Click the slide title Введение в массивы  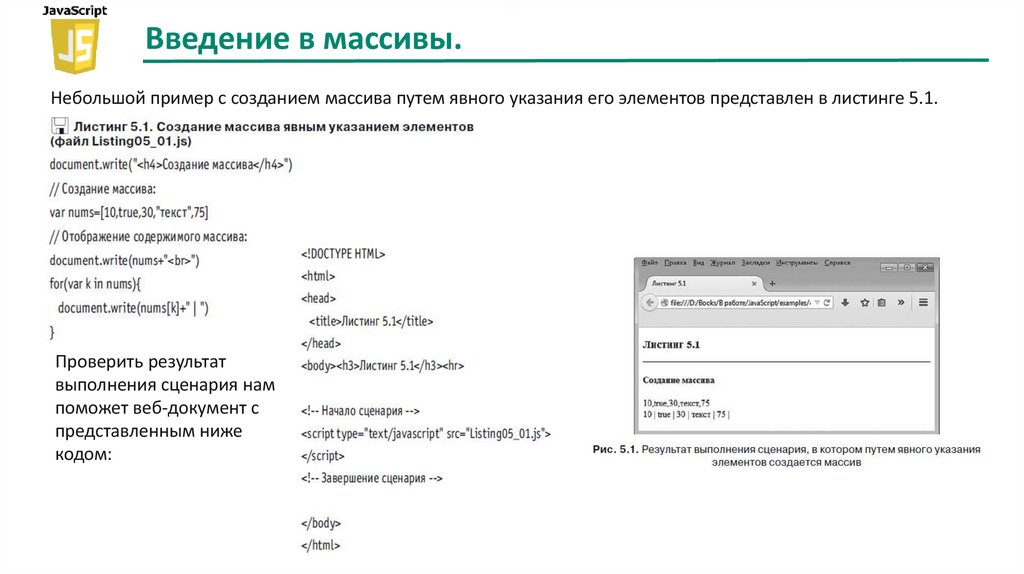coord(303,38)
